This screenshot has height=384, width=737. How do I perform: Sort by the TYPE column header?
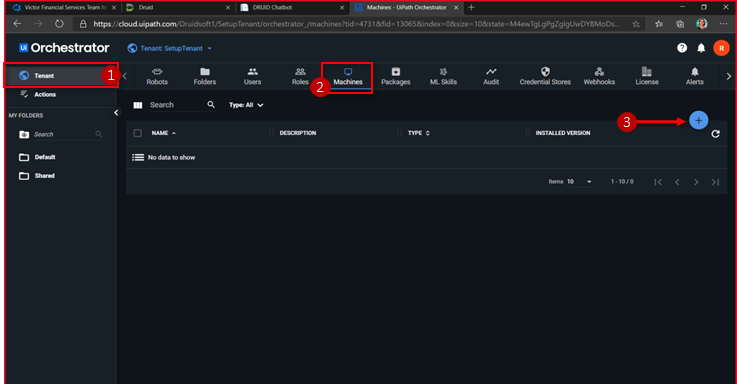(x=418, y=133)
